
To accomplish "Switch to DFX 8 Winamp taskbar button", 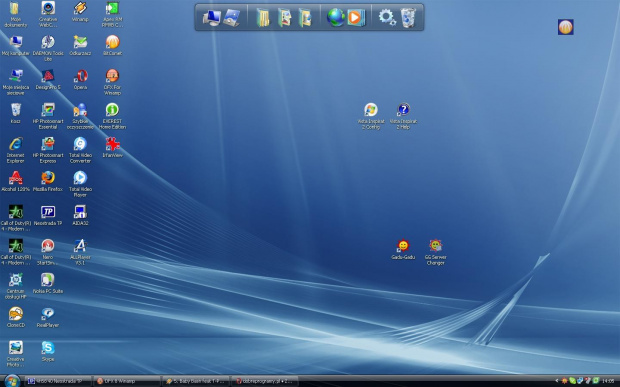I will 127,381.
